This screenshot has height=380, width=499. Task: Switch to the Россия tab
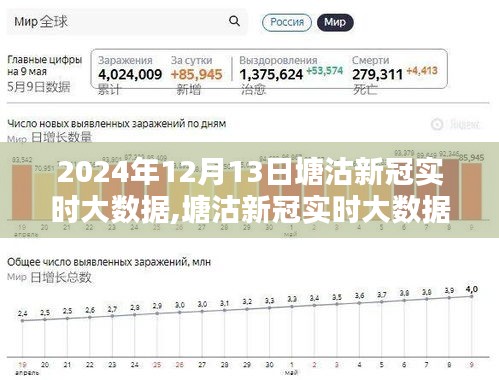click(287, 22)
